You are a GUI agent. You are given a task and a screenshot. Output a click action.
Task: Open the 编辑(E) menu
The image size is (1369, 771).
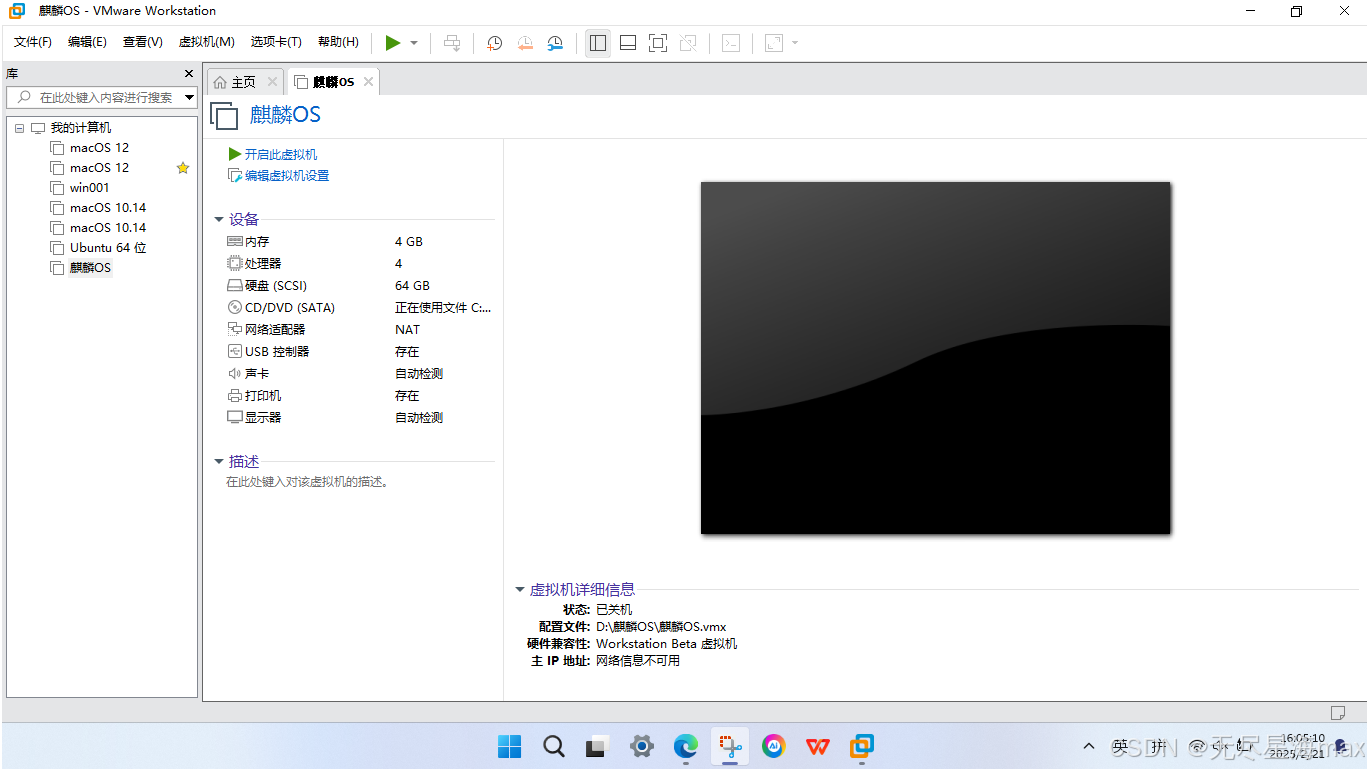click(x=87, y=42)
